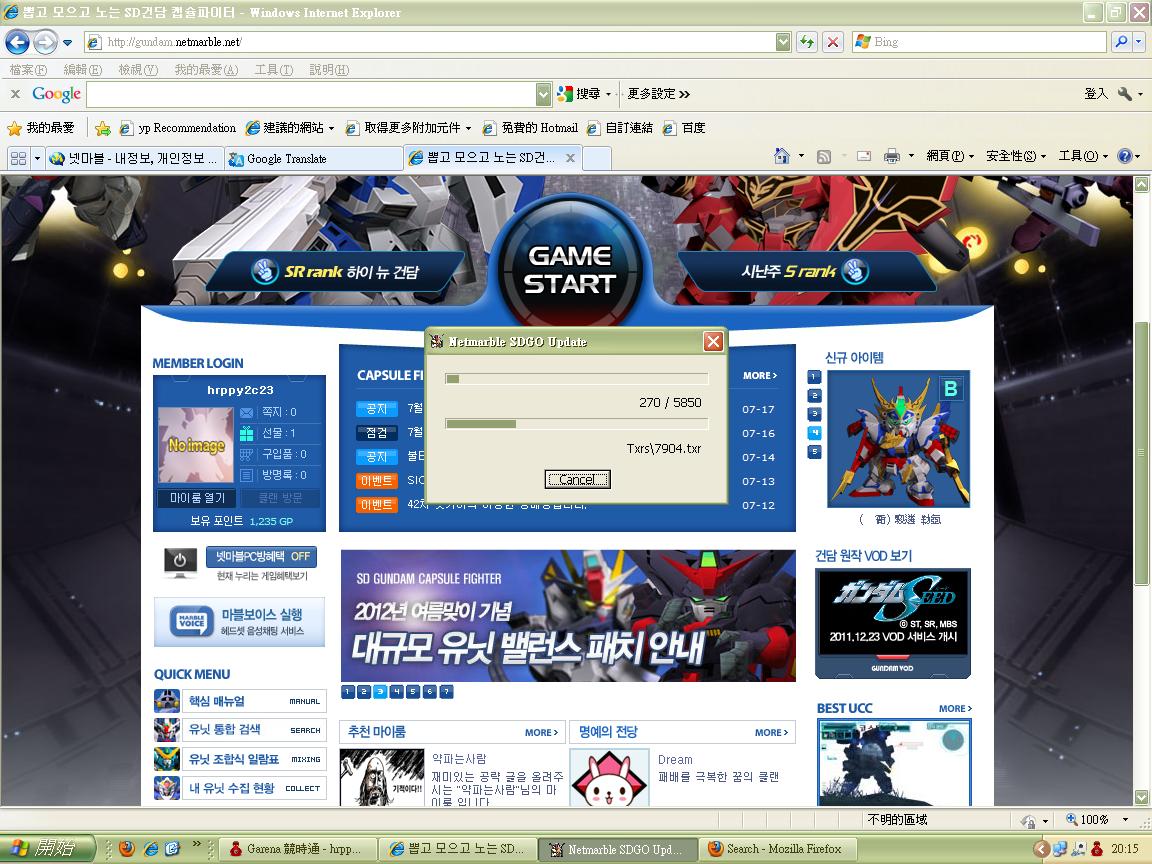Click the GAME START button
Screen dimensions: 1152x864
tap(569, 269)
